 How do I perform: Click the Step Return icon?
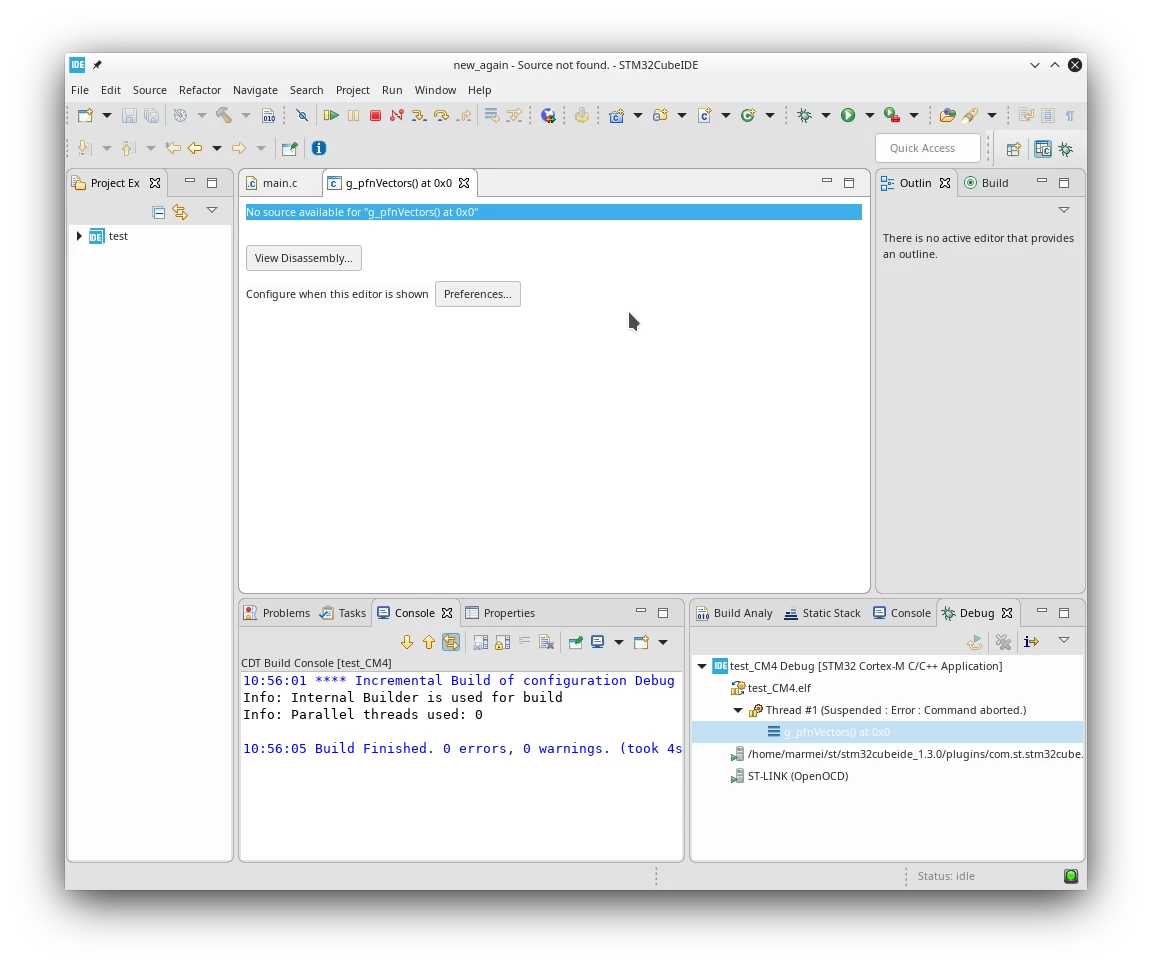pos(464,115)
